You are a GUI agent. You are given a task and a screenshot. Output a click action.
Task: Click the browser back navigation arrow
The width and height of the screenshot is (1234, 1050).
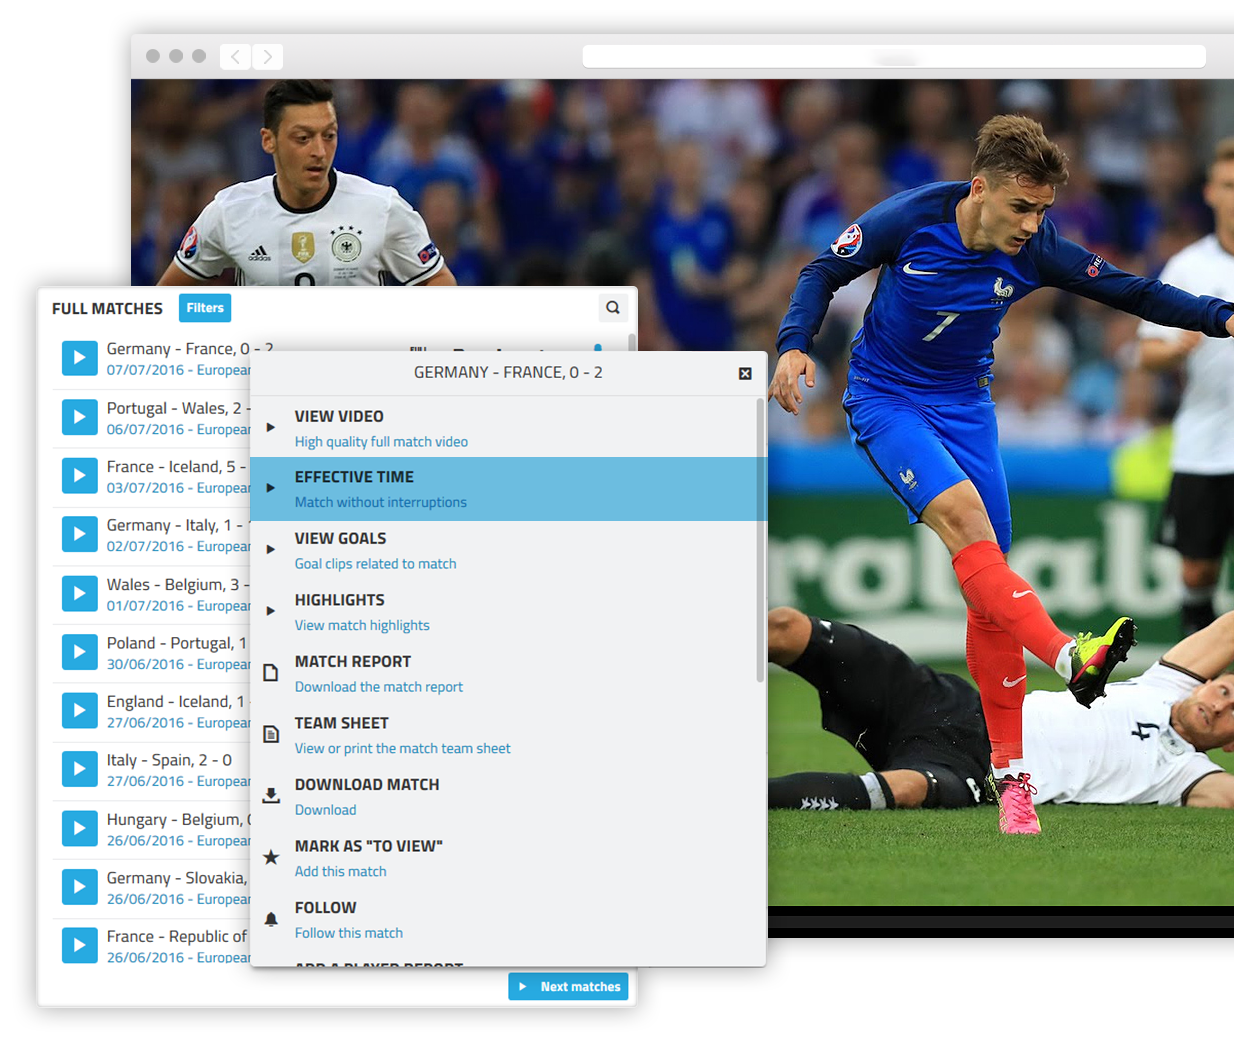[234, 56]
